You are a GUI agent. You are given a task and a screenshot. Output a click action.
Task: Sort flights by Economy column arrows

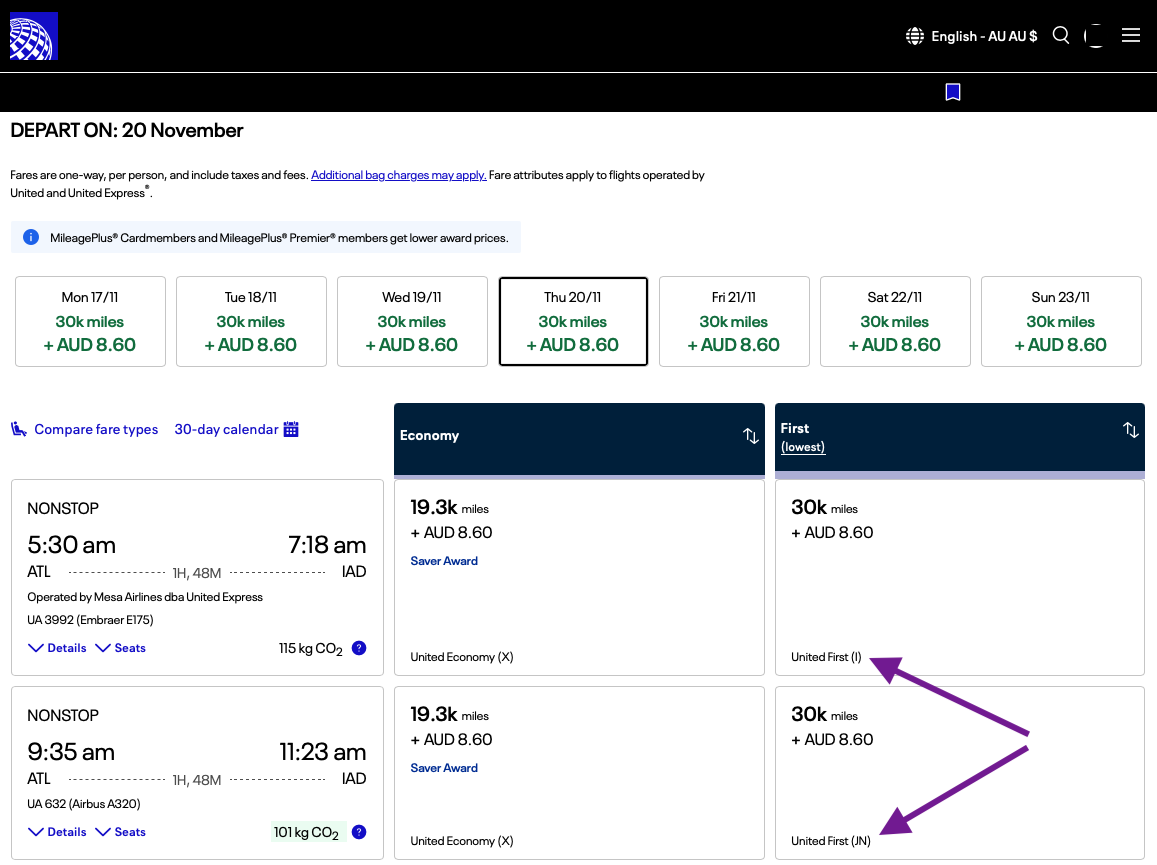click(x=751, y=436)
